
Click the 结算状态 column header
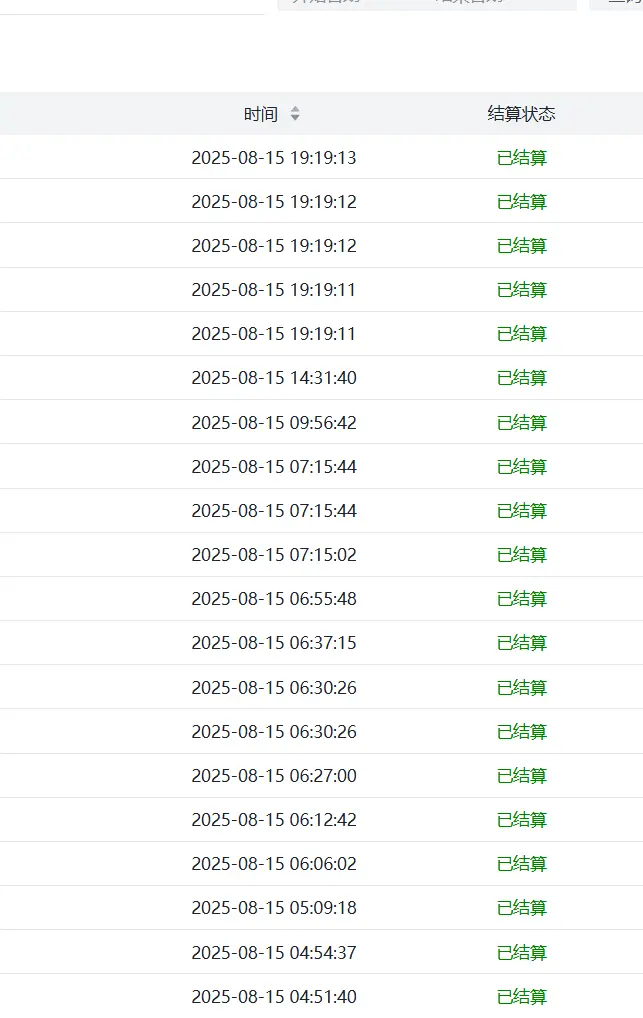[x=522, y=114]
